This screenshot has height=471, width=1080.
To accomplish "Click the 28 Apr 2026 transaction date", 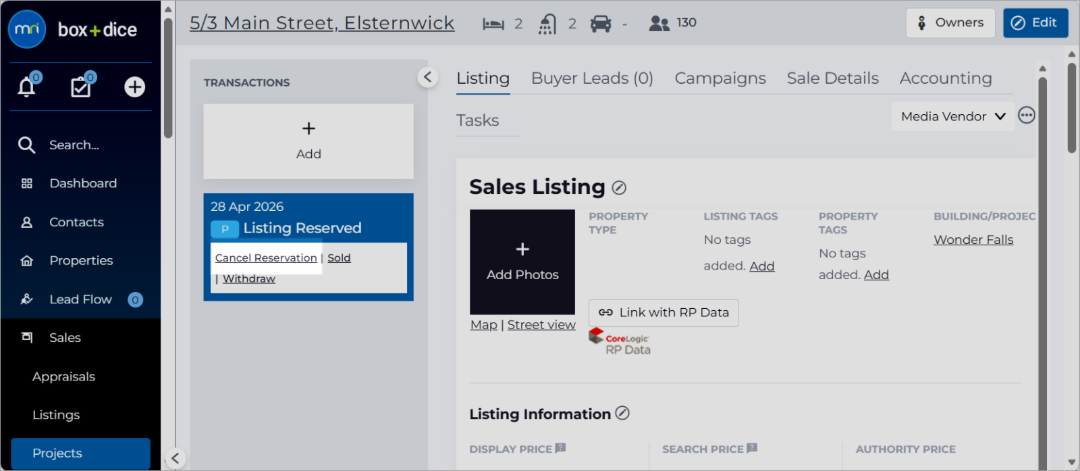I will (247, 207).
